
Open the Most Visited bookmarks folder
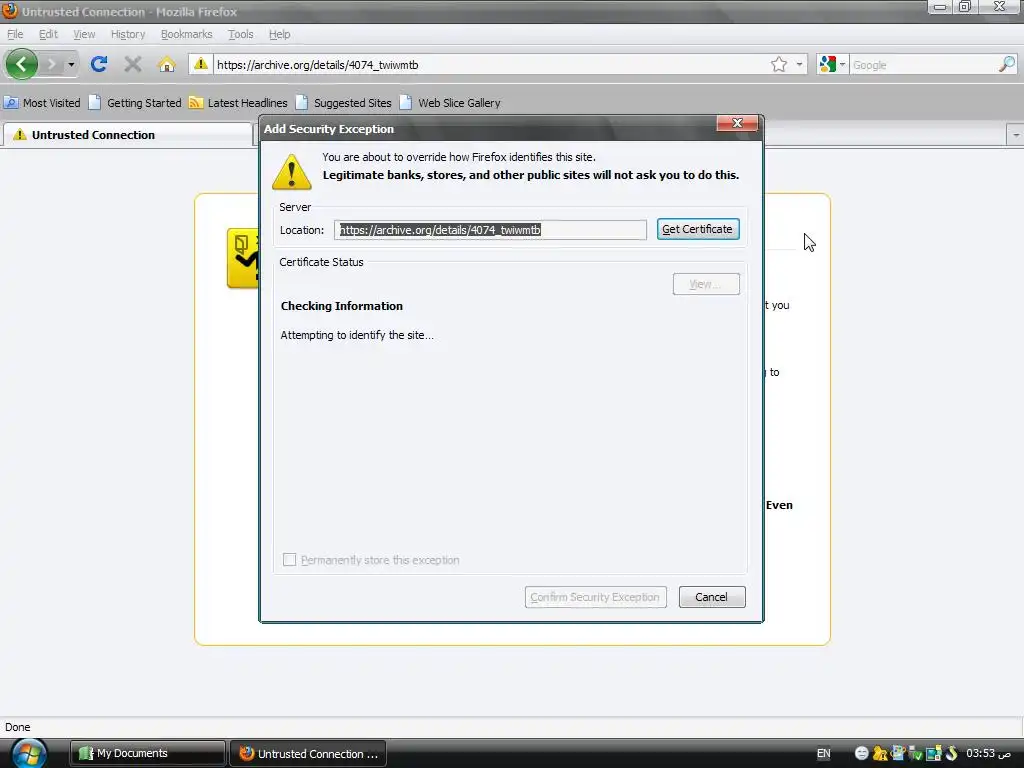coord(42,103)
